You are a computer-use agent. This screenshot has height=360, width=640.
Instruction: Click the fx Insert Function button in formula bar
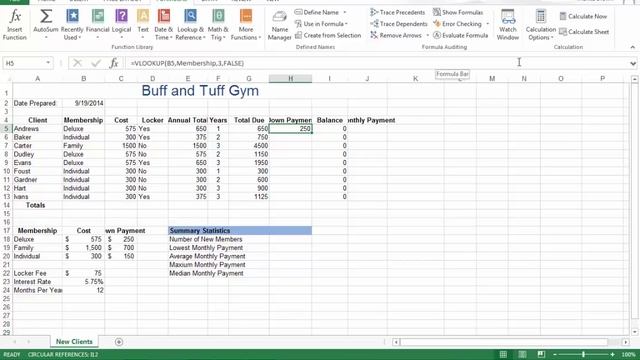point(114,63)
